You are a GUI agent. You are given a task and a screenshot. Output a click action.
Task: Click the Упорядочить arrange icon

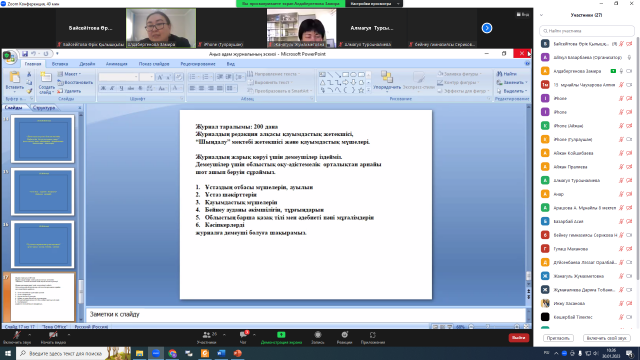click(x=387, y=77)
